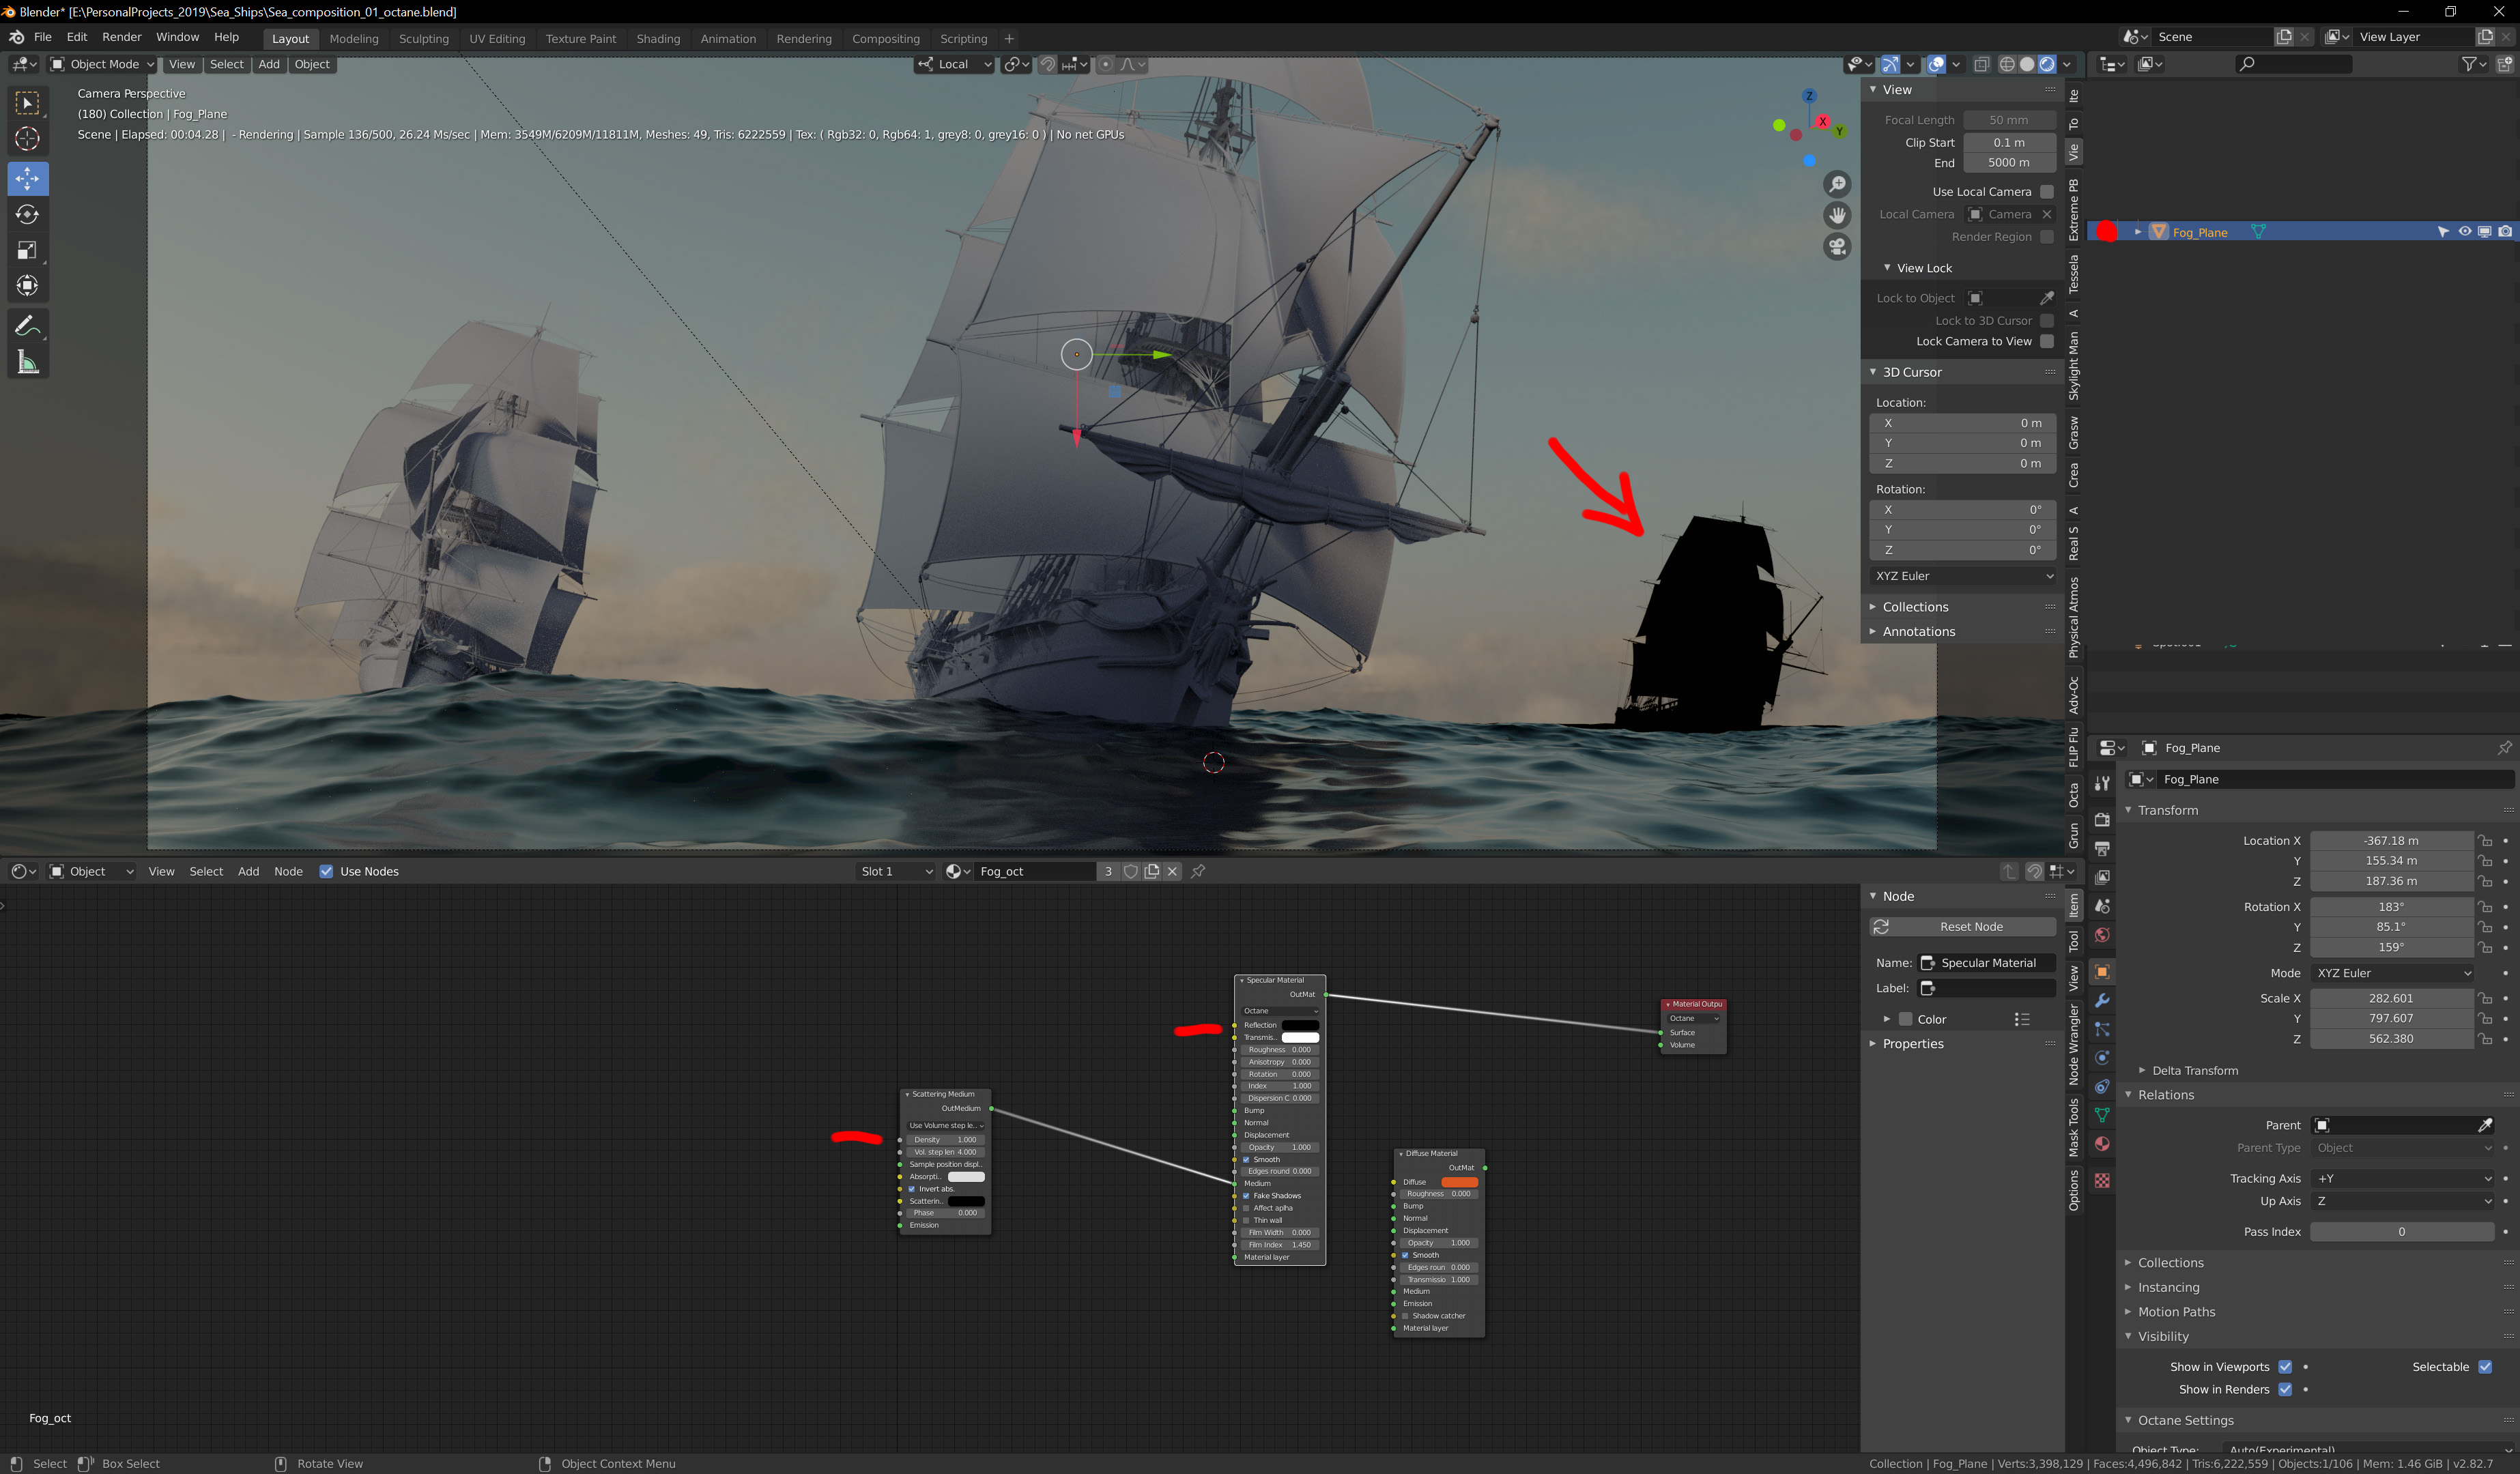Enable Lock Camera to View
This screenshot has width=2520, height=1474.
pos(2046,341)
